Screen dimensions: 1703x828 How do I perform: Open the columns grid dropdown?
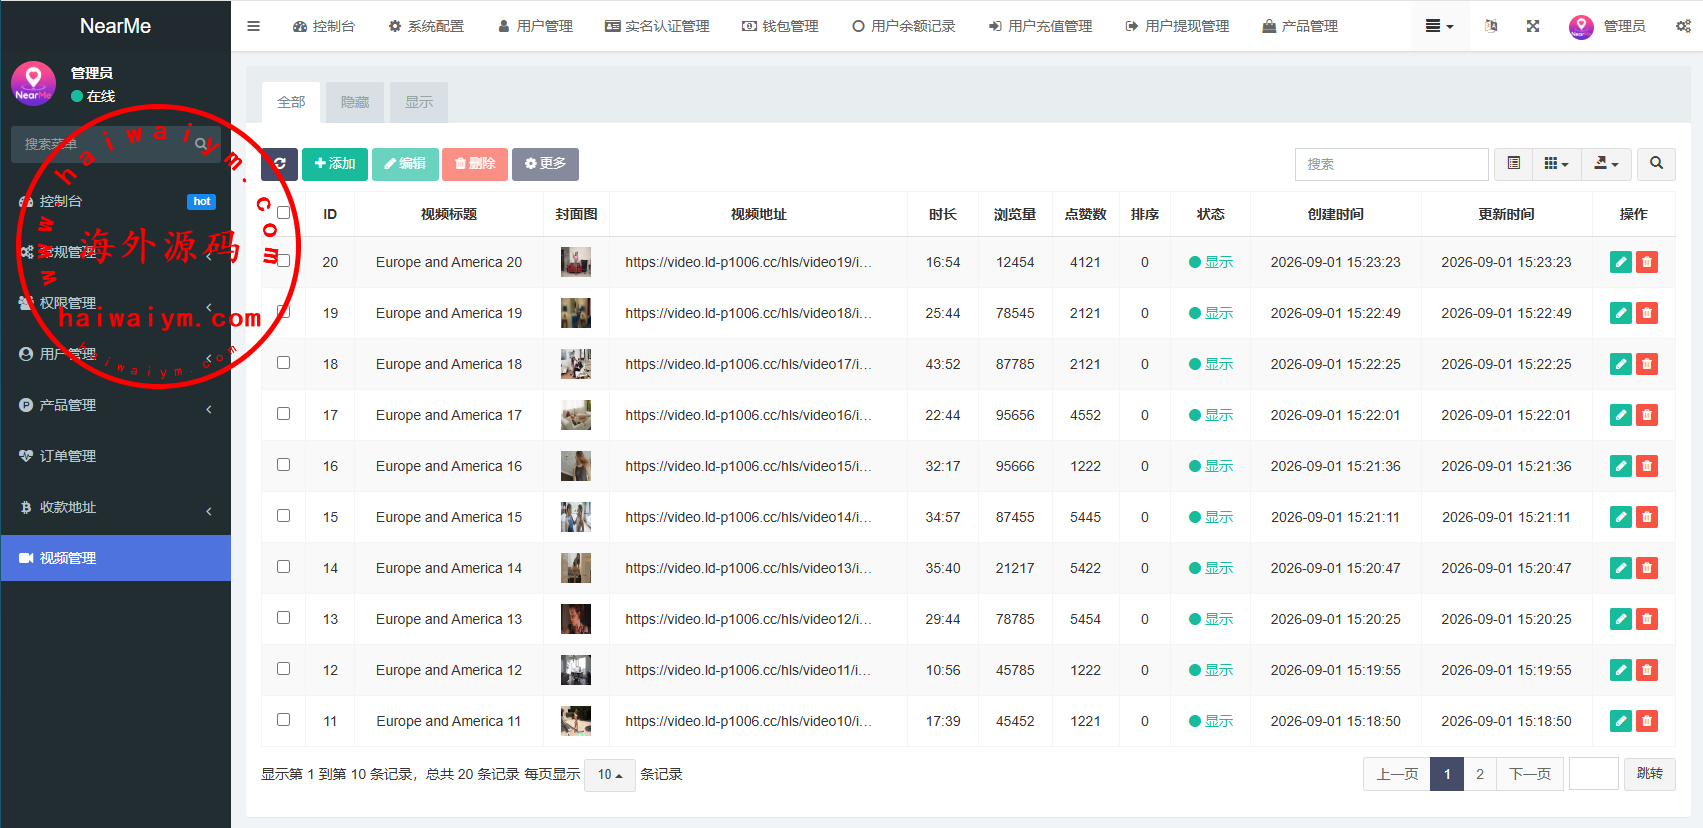(1556, 164)
